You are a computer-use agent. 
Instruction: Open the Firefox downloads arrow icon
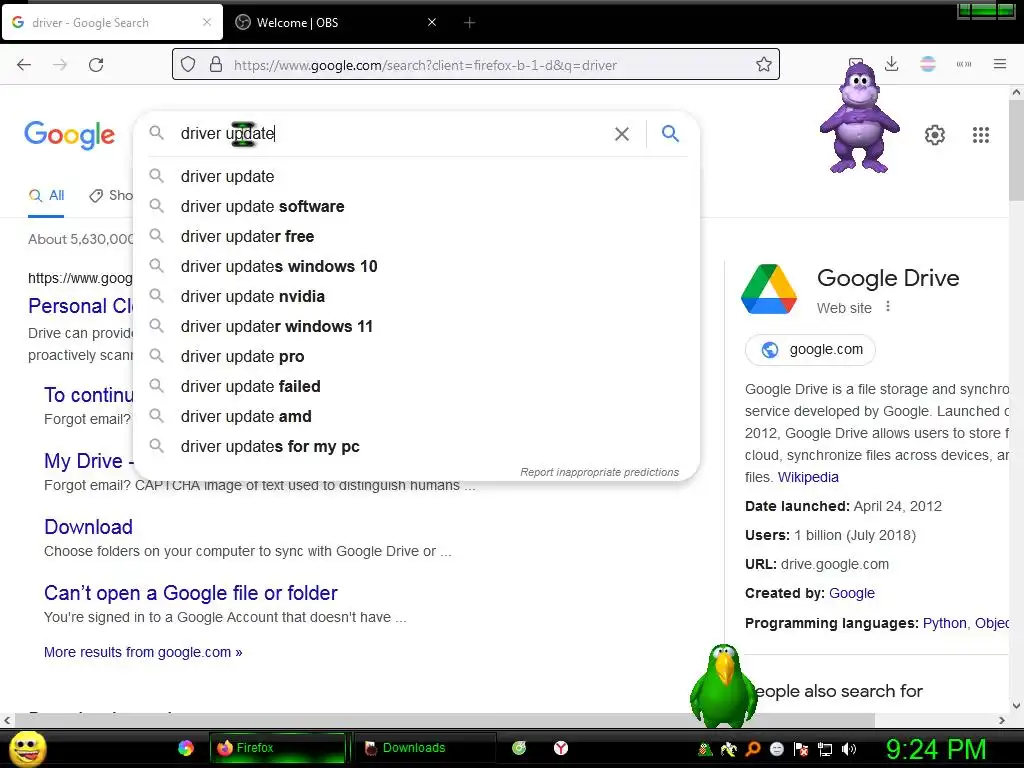pyautogui.click(x=891, y=64)
